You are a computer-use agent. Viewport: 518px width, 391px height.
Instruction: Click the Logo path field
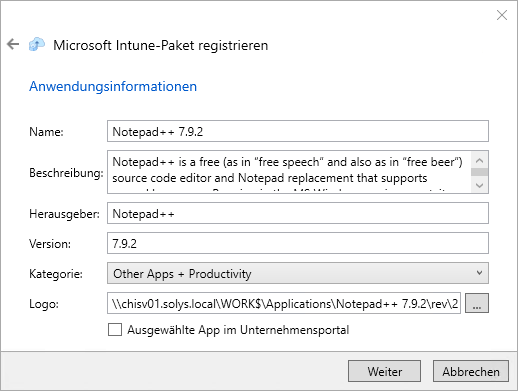pos(284,303)
